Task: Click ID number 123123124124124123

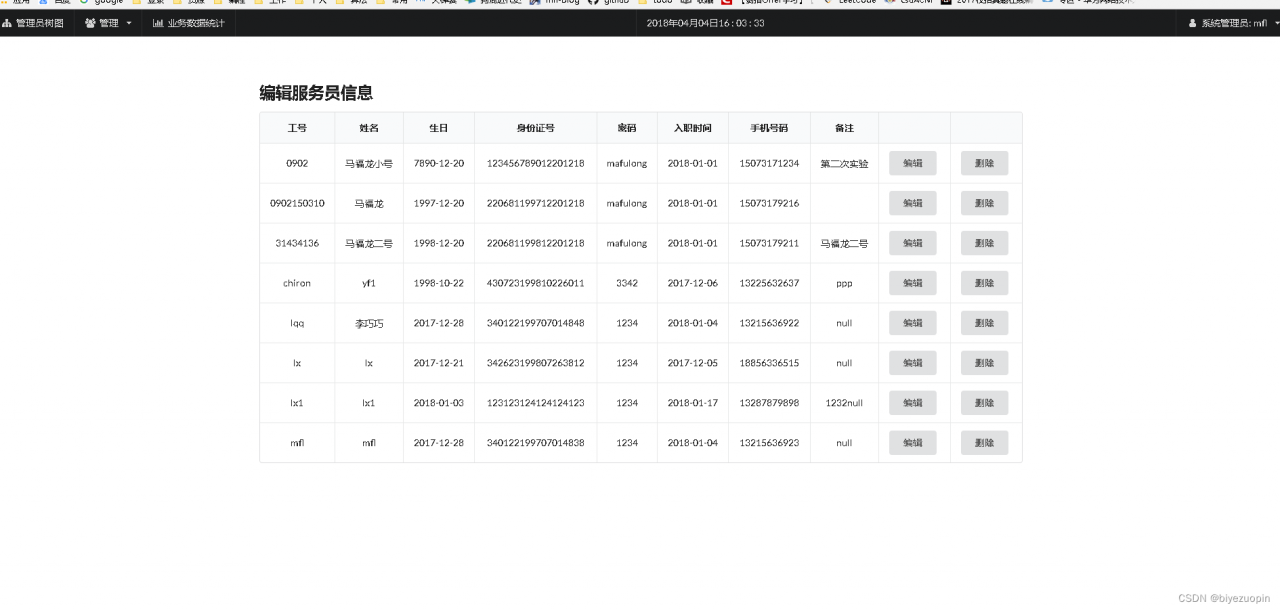Action: pyautogui.click(x=536, y=403)
